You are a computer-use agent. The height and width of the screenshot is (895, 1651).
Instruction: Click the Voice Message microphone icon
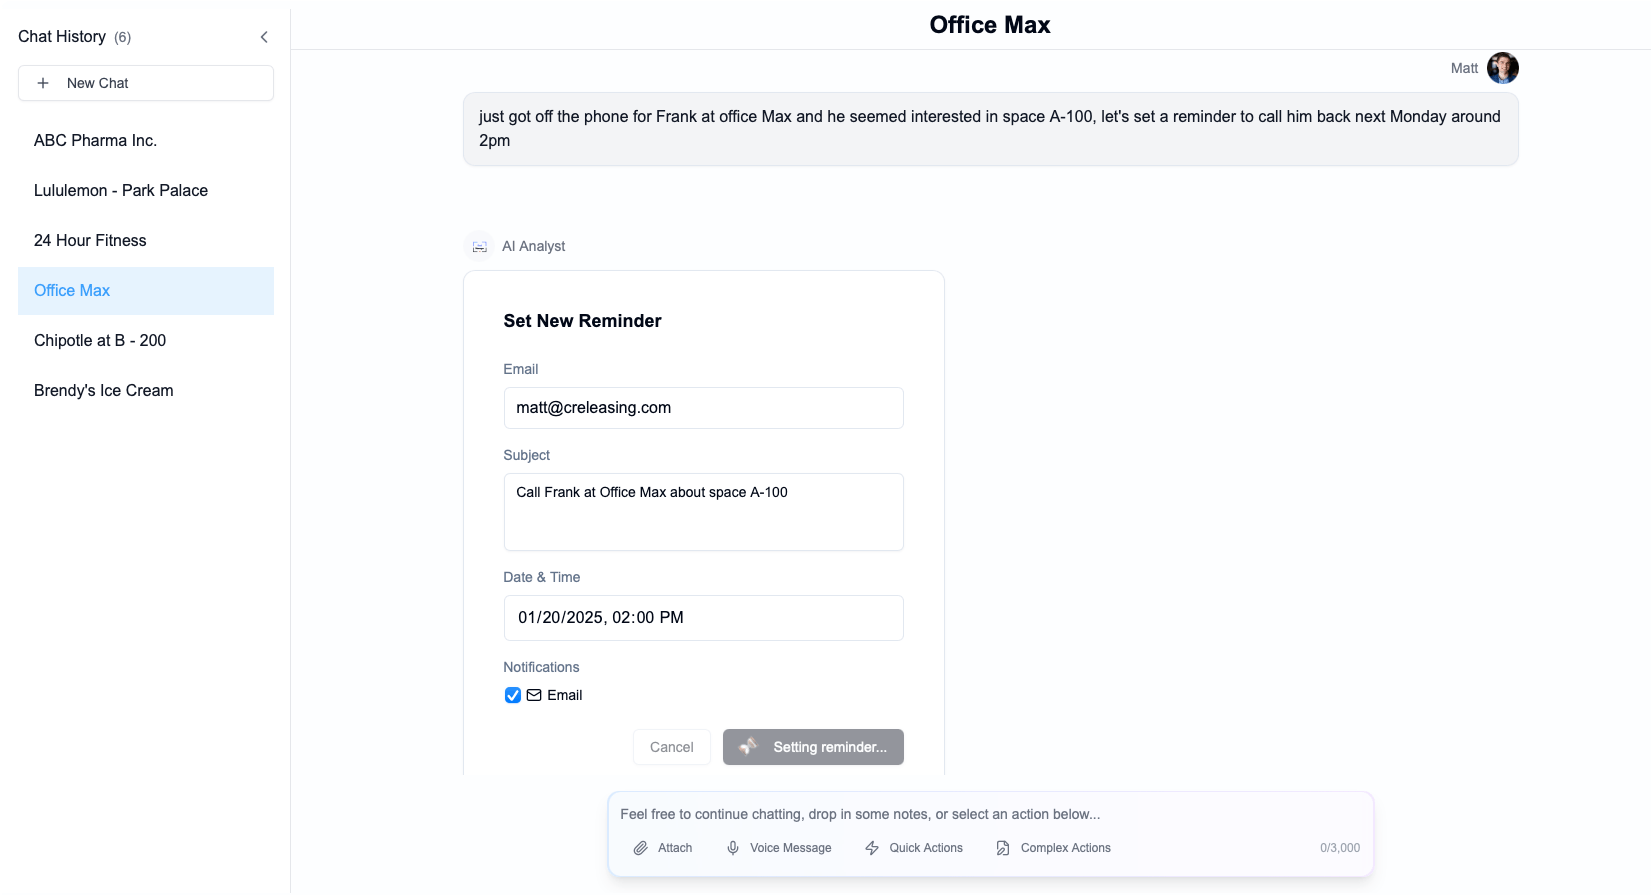pos(733,848)
